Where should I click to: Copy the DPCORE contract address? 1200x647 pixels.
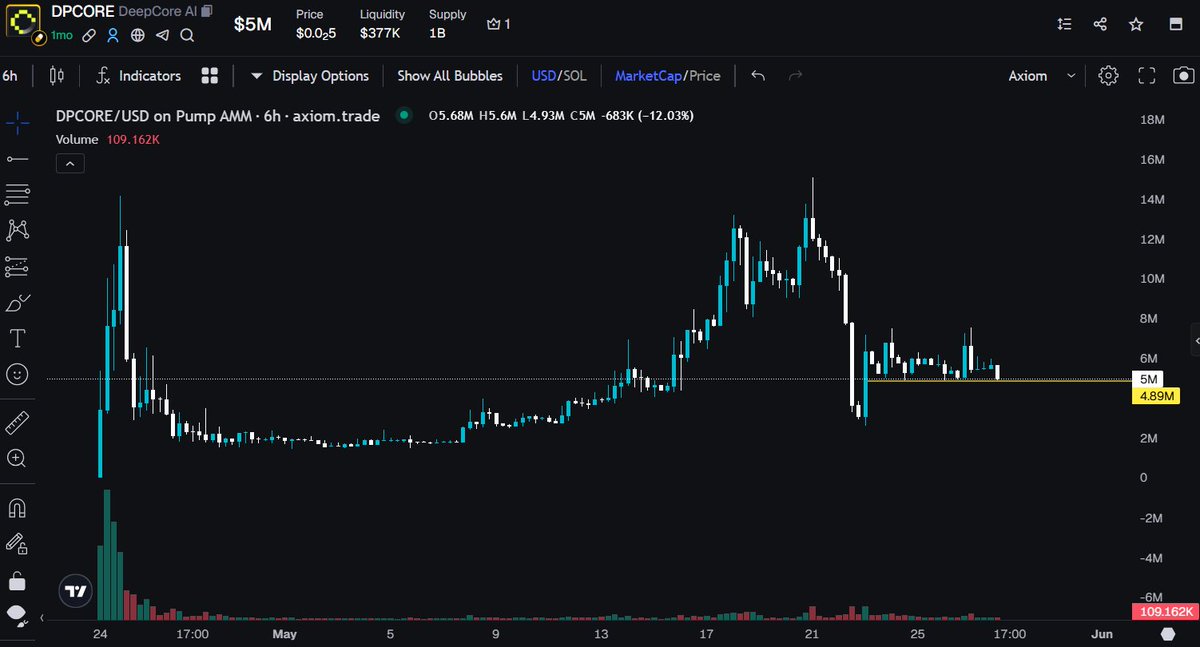click(206, 11)
